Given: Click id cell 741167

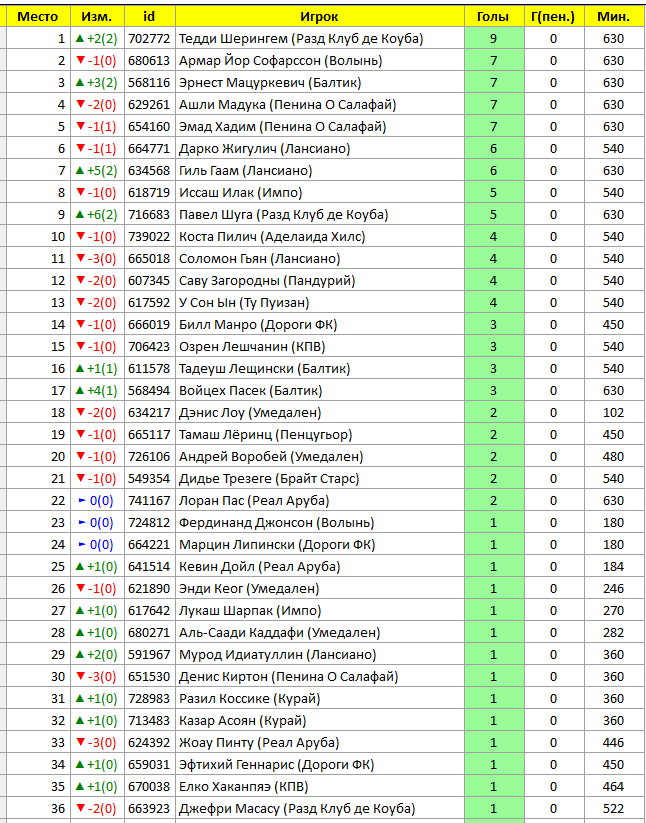Looking at the screenshot, I should pos(150,501).
